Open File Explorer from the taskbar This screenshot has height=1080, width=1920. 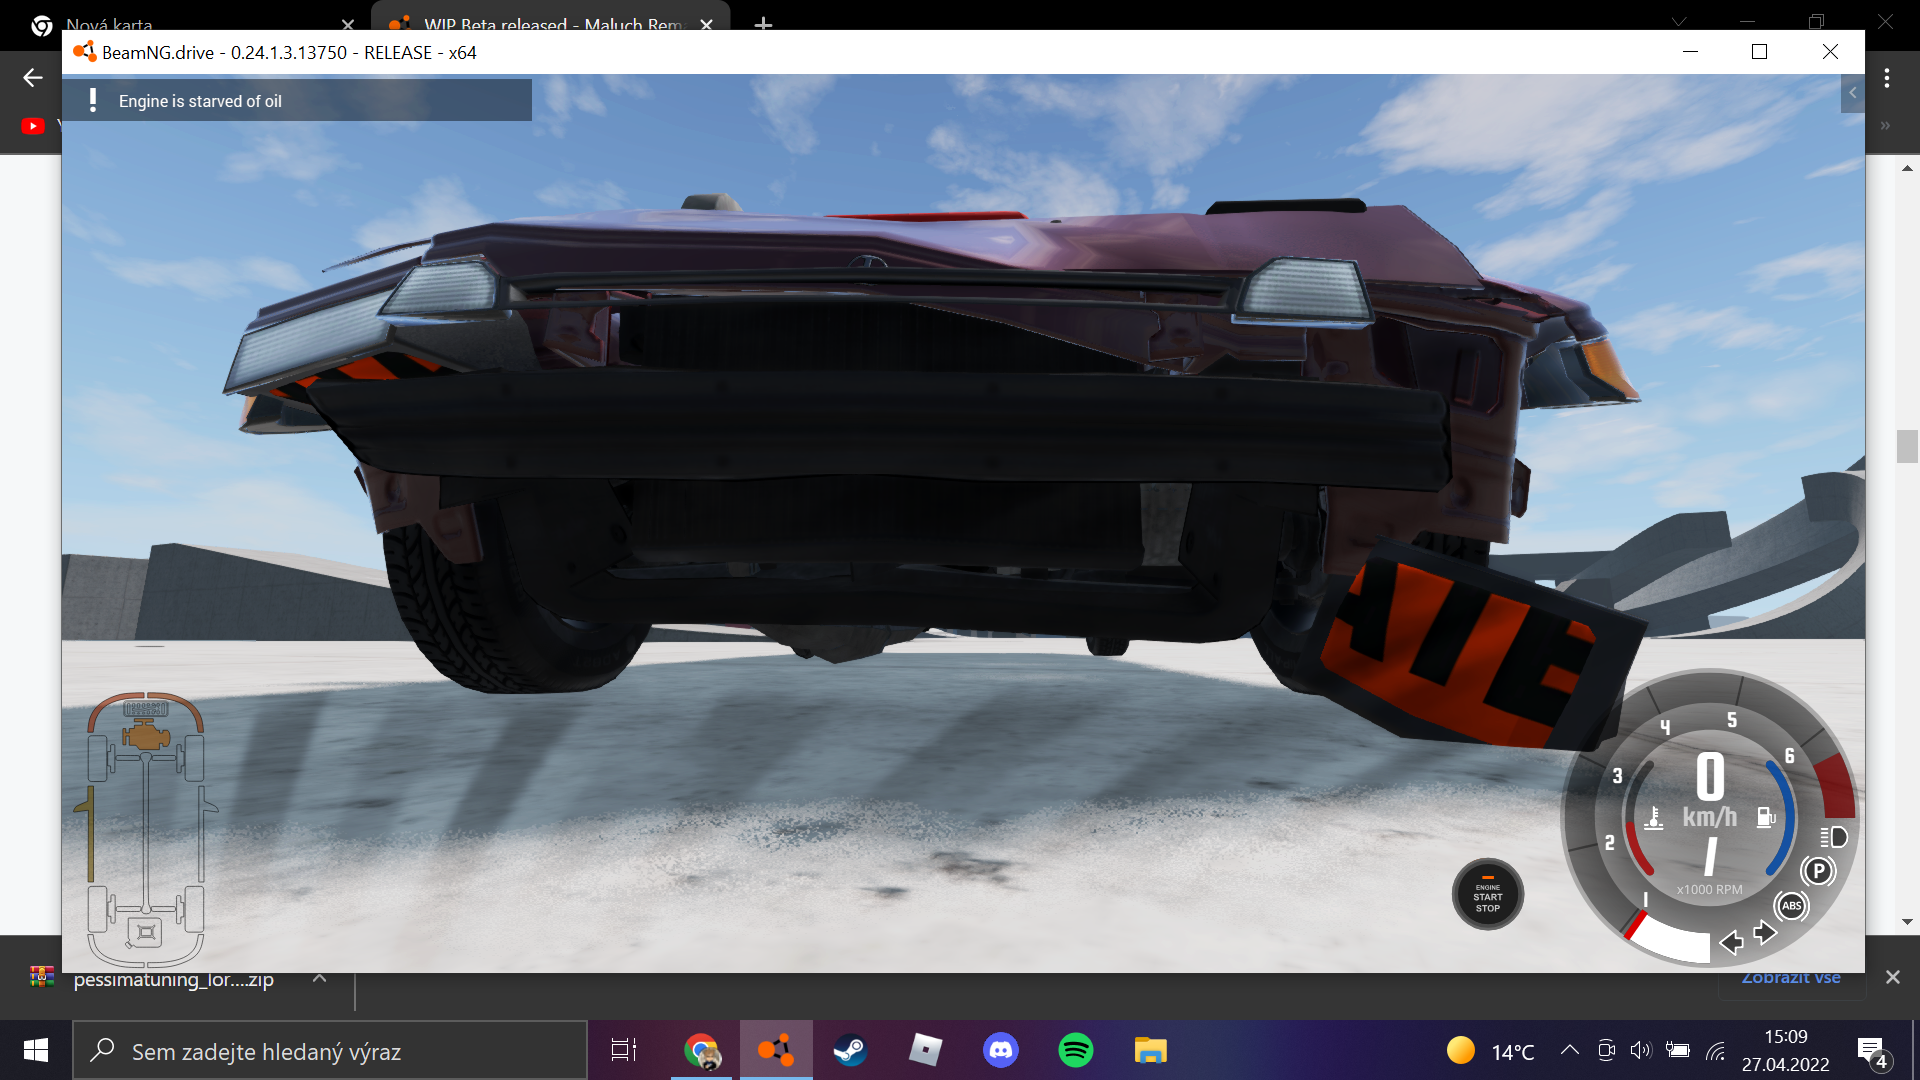coord(1151,1051)
